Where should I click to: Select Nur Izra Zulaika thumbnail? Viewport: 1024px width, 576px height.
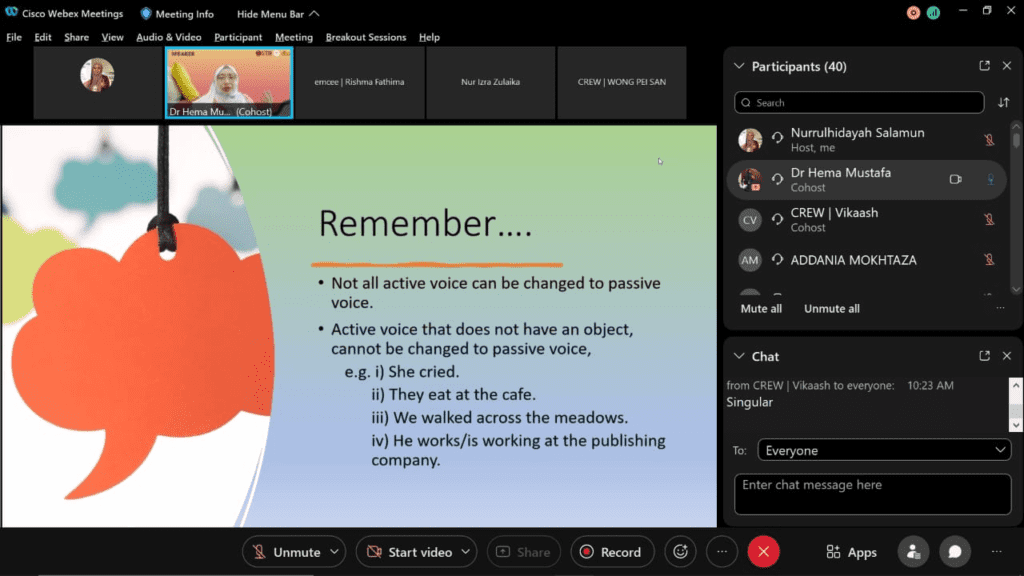(490, 82)
